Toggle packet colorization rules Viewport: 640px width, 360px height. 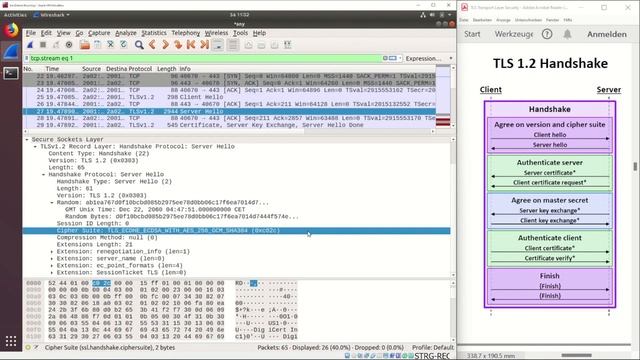pyautogui.click(x=233, y=45)
